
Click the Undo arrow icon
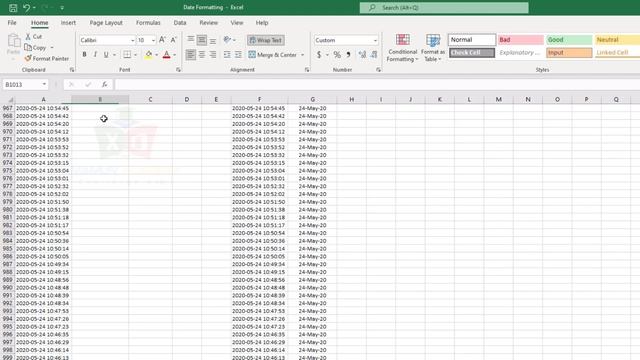point(27,7)
